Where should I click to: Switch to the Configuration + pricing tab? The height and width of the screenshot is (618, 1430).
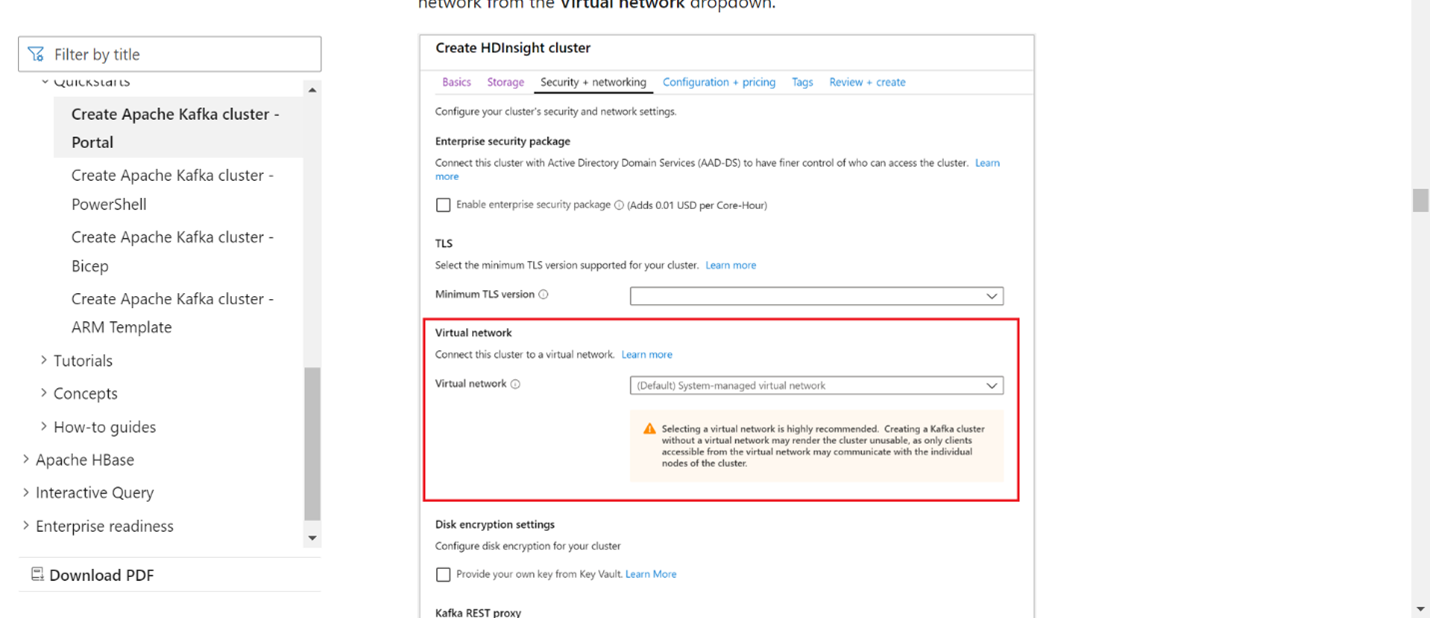click(719, 82)
